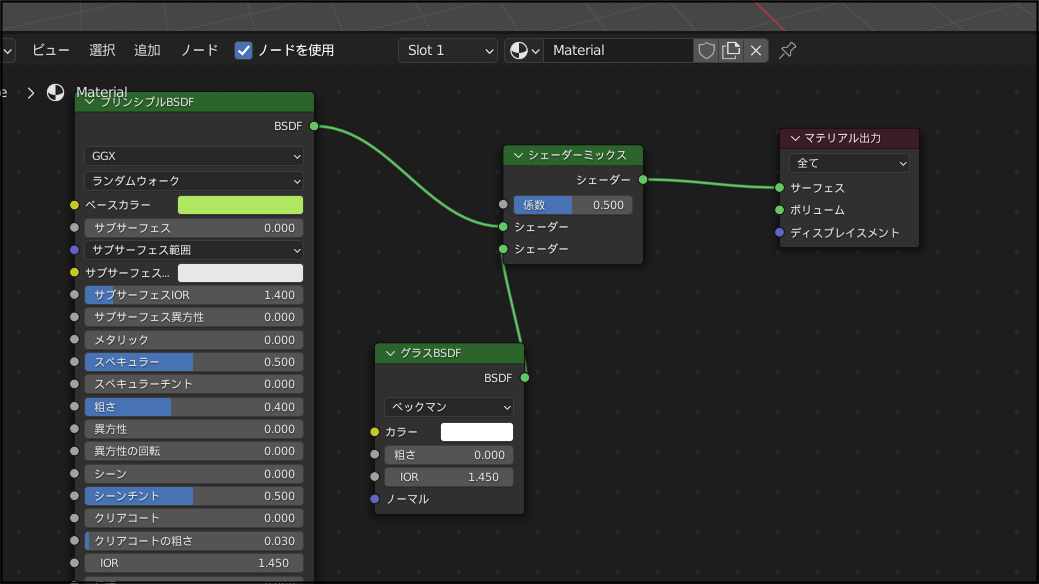
Task: Click the グラスBSDF 粗さ 0.000 field
Action: [x=449, y=455]
